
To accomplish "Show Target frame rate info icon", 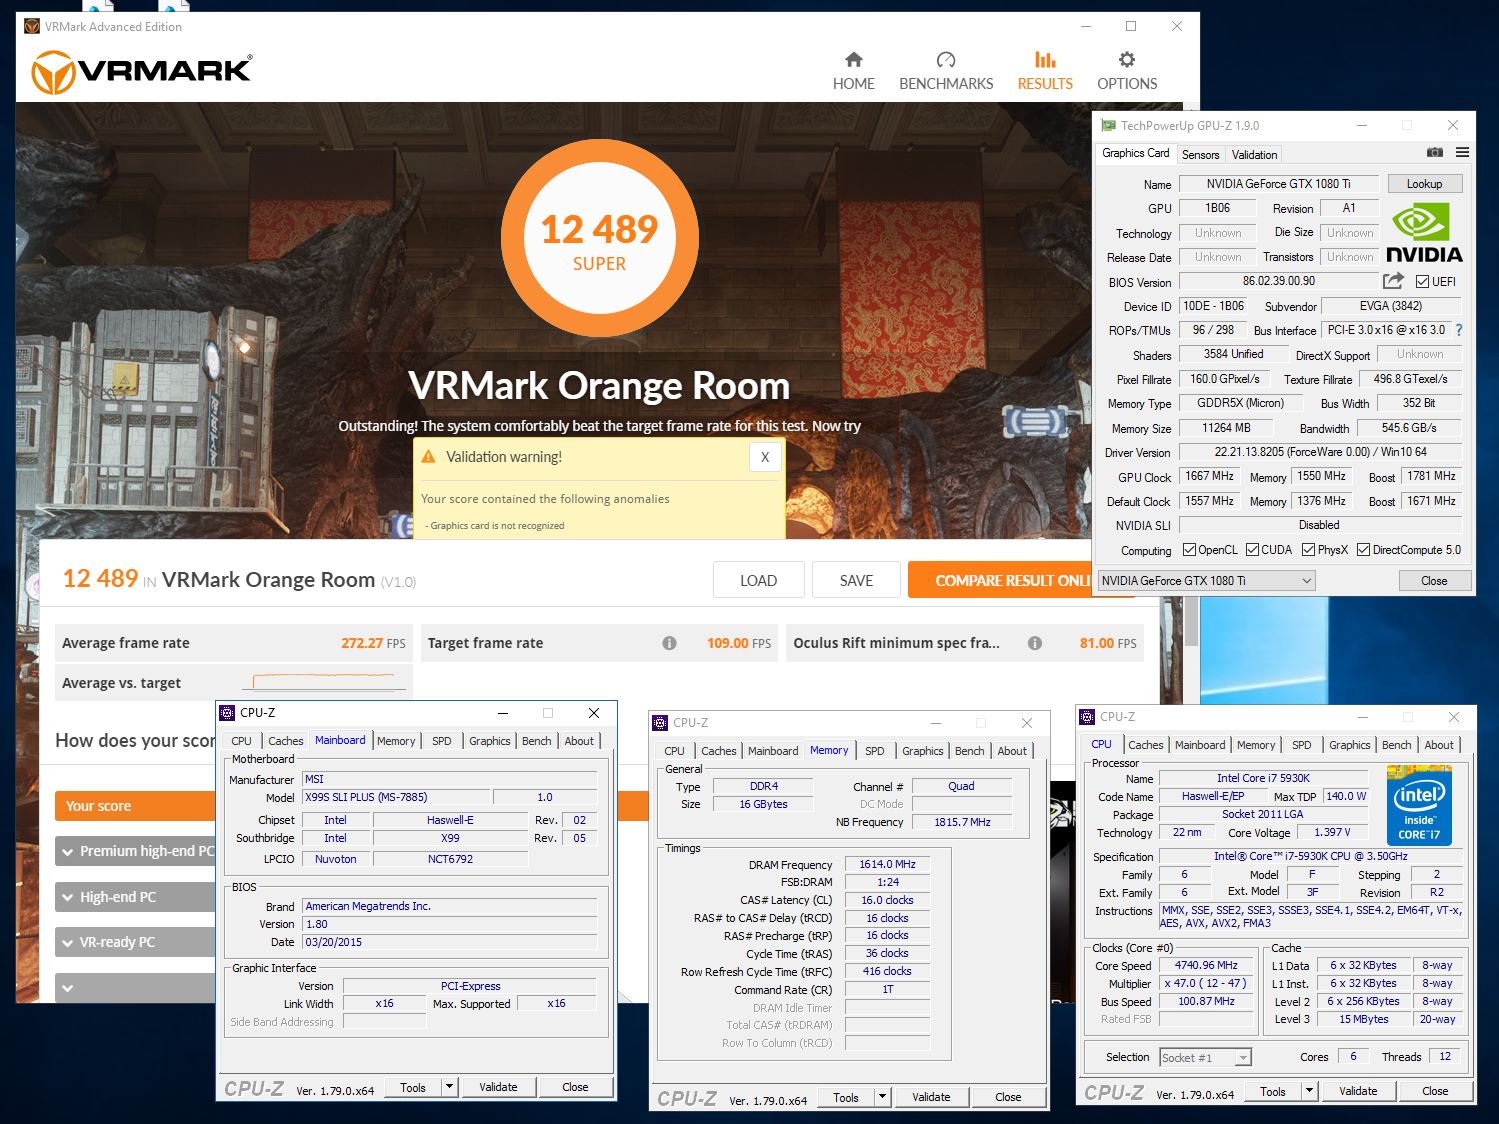I will [x=669, y=643].
